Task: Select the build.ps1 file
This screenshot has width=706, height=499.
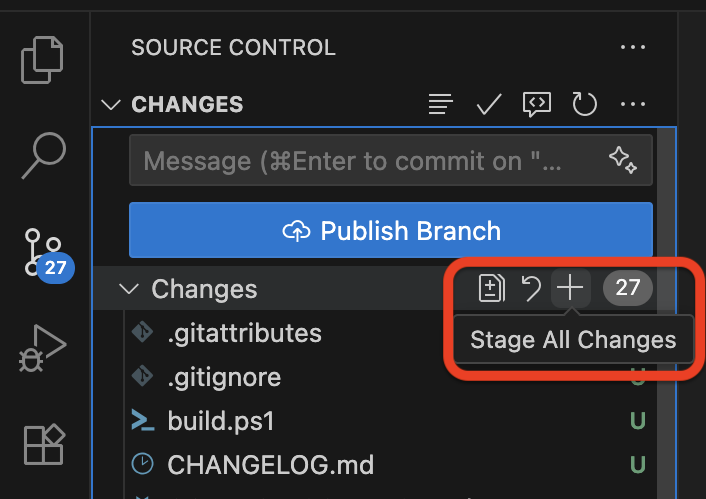Action: (220, 421)
